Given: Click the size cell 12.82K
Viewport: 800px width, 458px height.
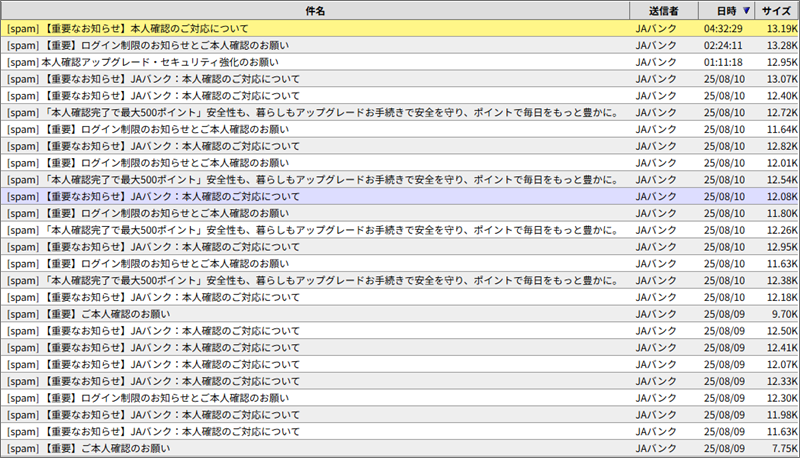Looking at the screenshot, I should (x=782, y=146).
